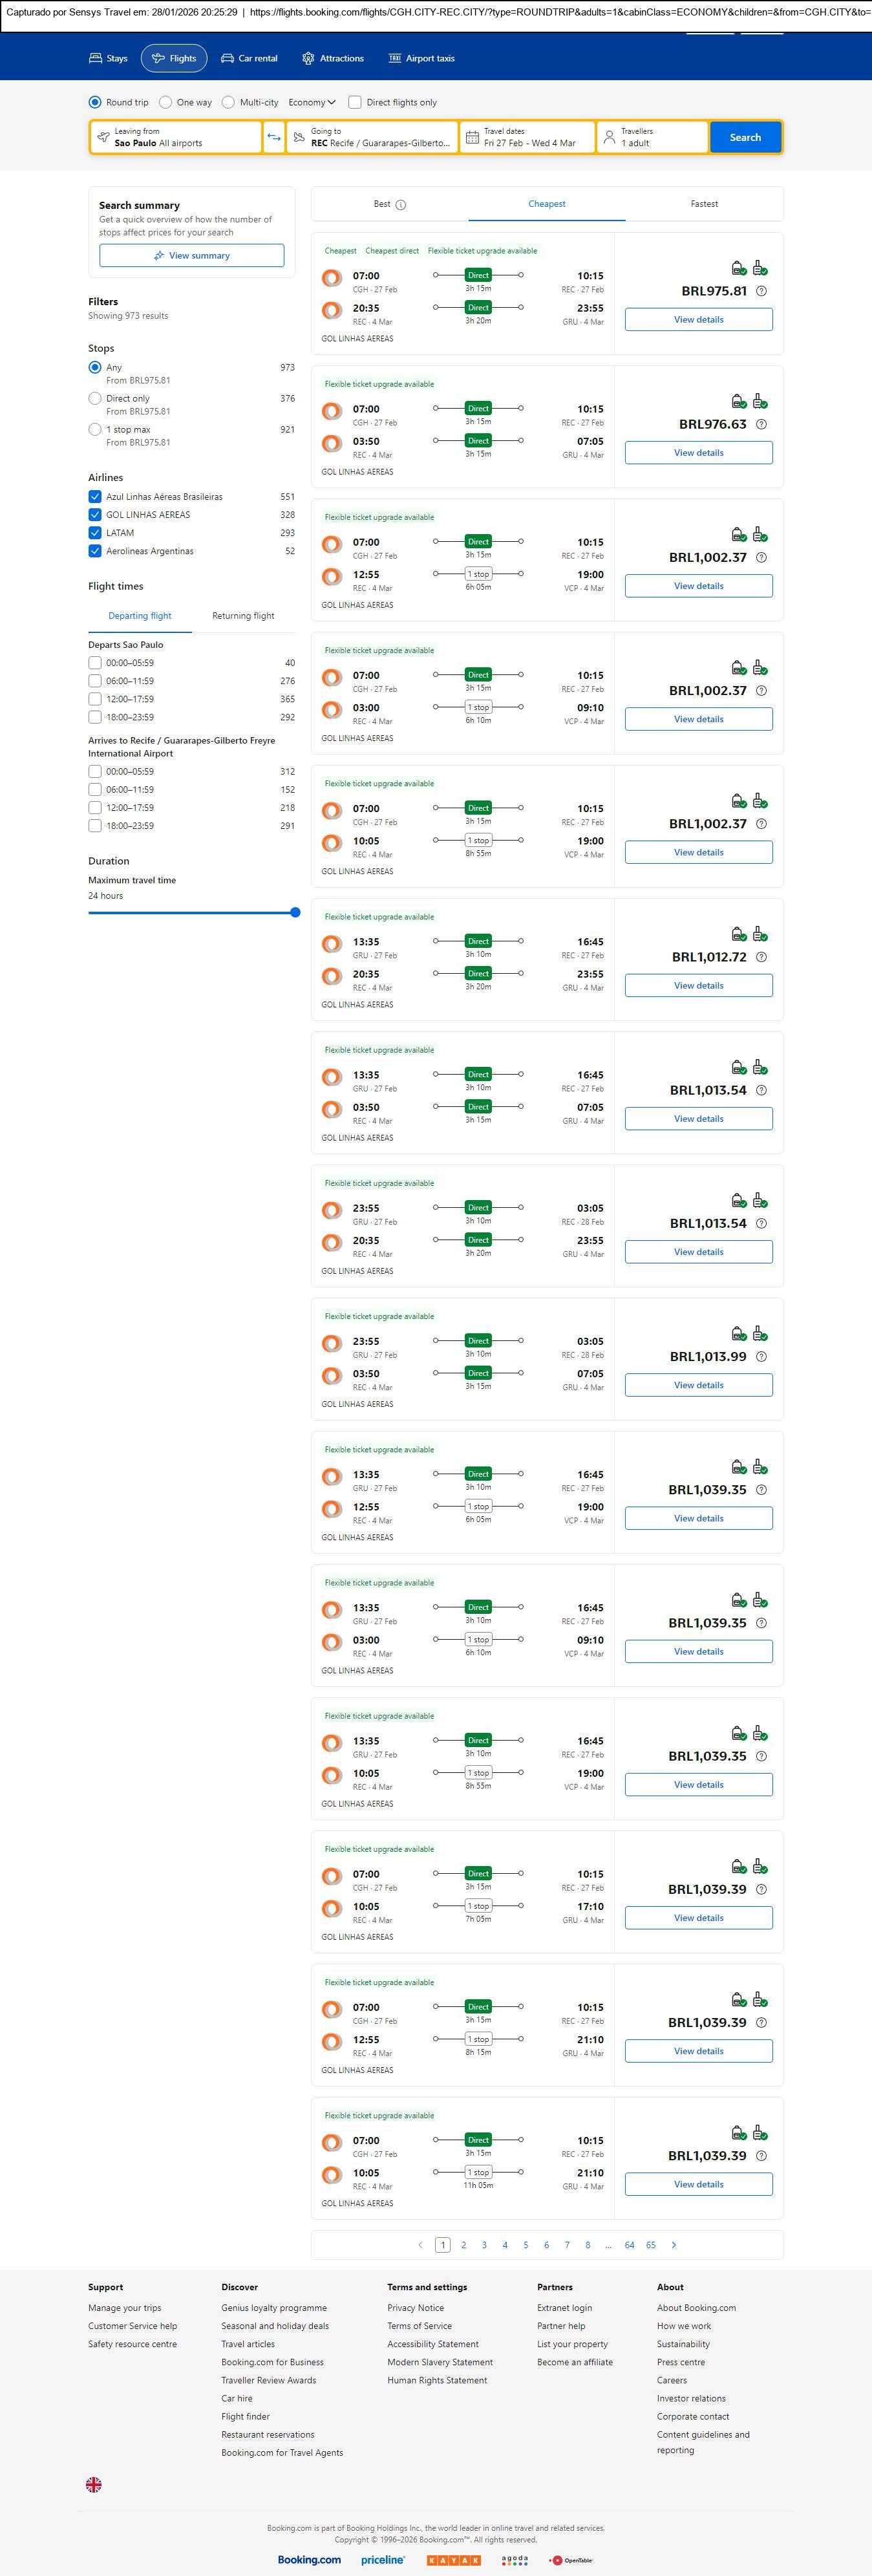Switch to the Fastest results tab
872x2576 pixels.
coord(704,204)
